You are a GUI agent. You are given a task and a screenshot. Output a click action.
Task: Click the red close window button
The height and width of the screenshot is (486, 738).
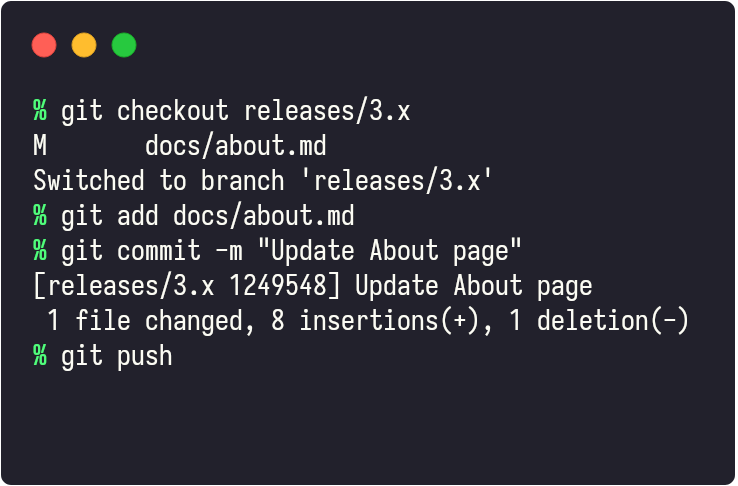[44, 45]
